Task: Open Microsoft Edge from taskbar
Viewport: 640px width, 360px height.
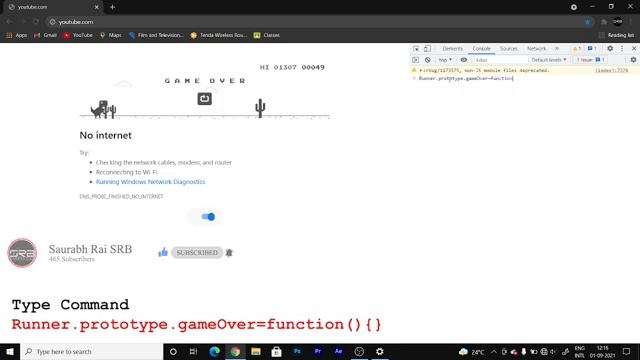Action: point(214,351)
